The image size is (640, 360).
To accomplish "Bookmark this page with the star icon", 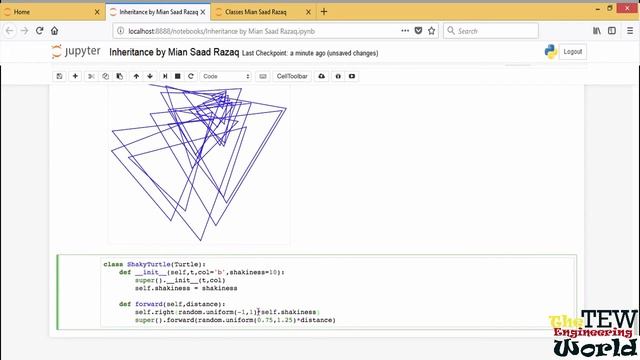I will click(x=431, y=31).
